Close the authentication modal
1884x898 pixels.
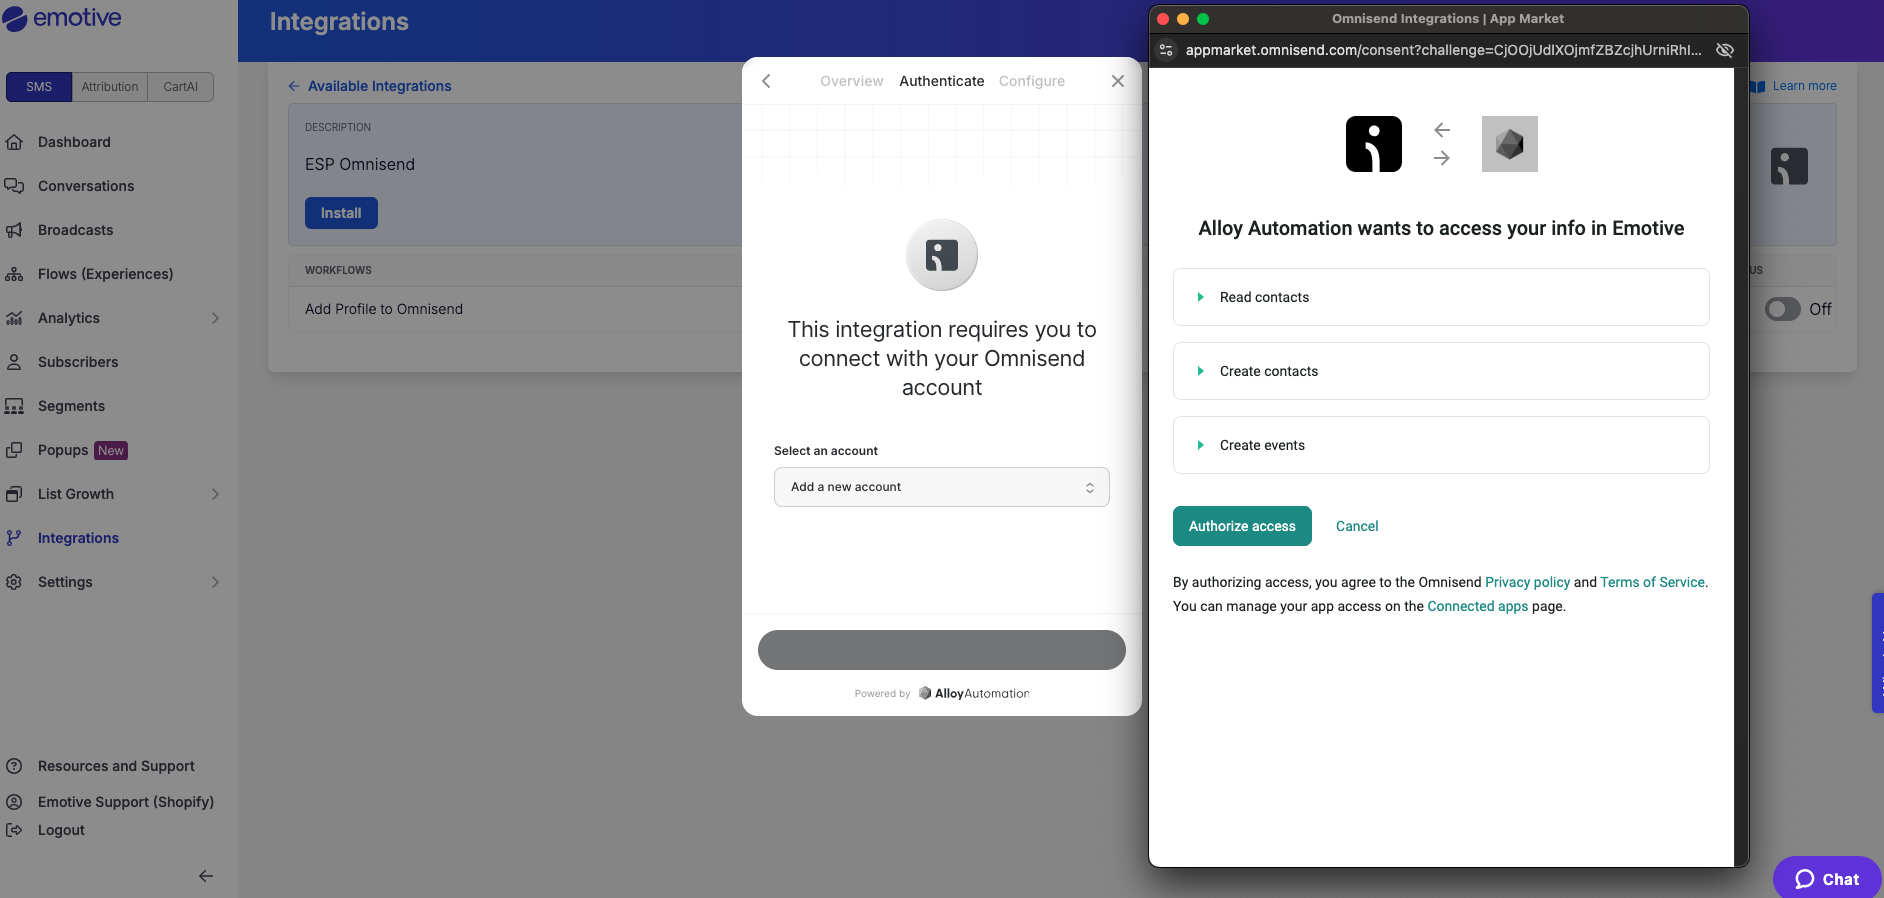[x=1118, y=81]
